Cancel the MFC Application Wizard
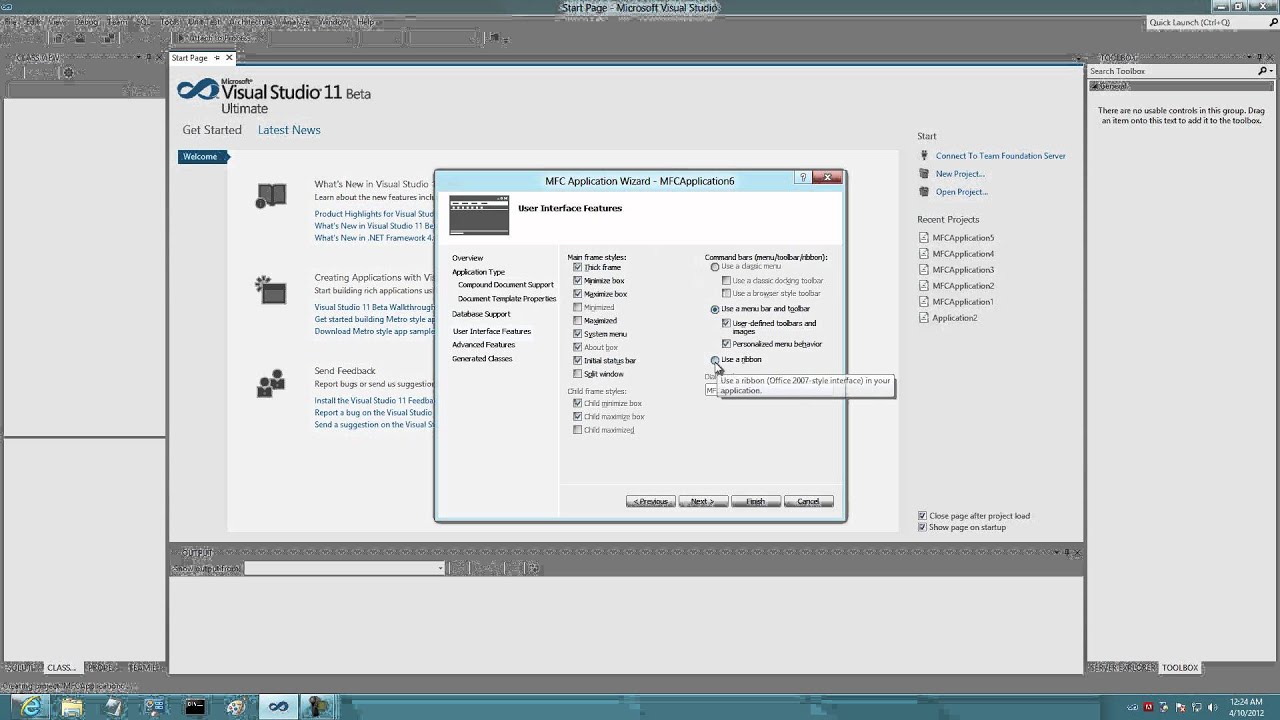The width and height of the screenshot is (1280, 720). coord(809,501)
